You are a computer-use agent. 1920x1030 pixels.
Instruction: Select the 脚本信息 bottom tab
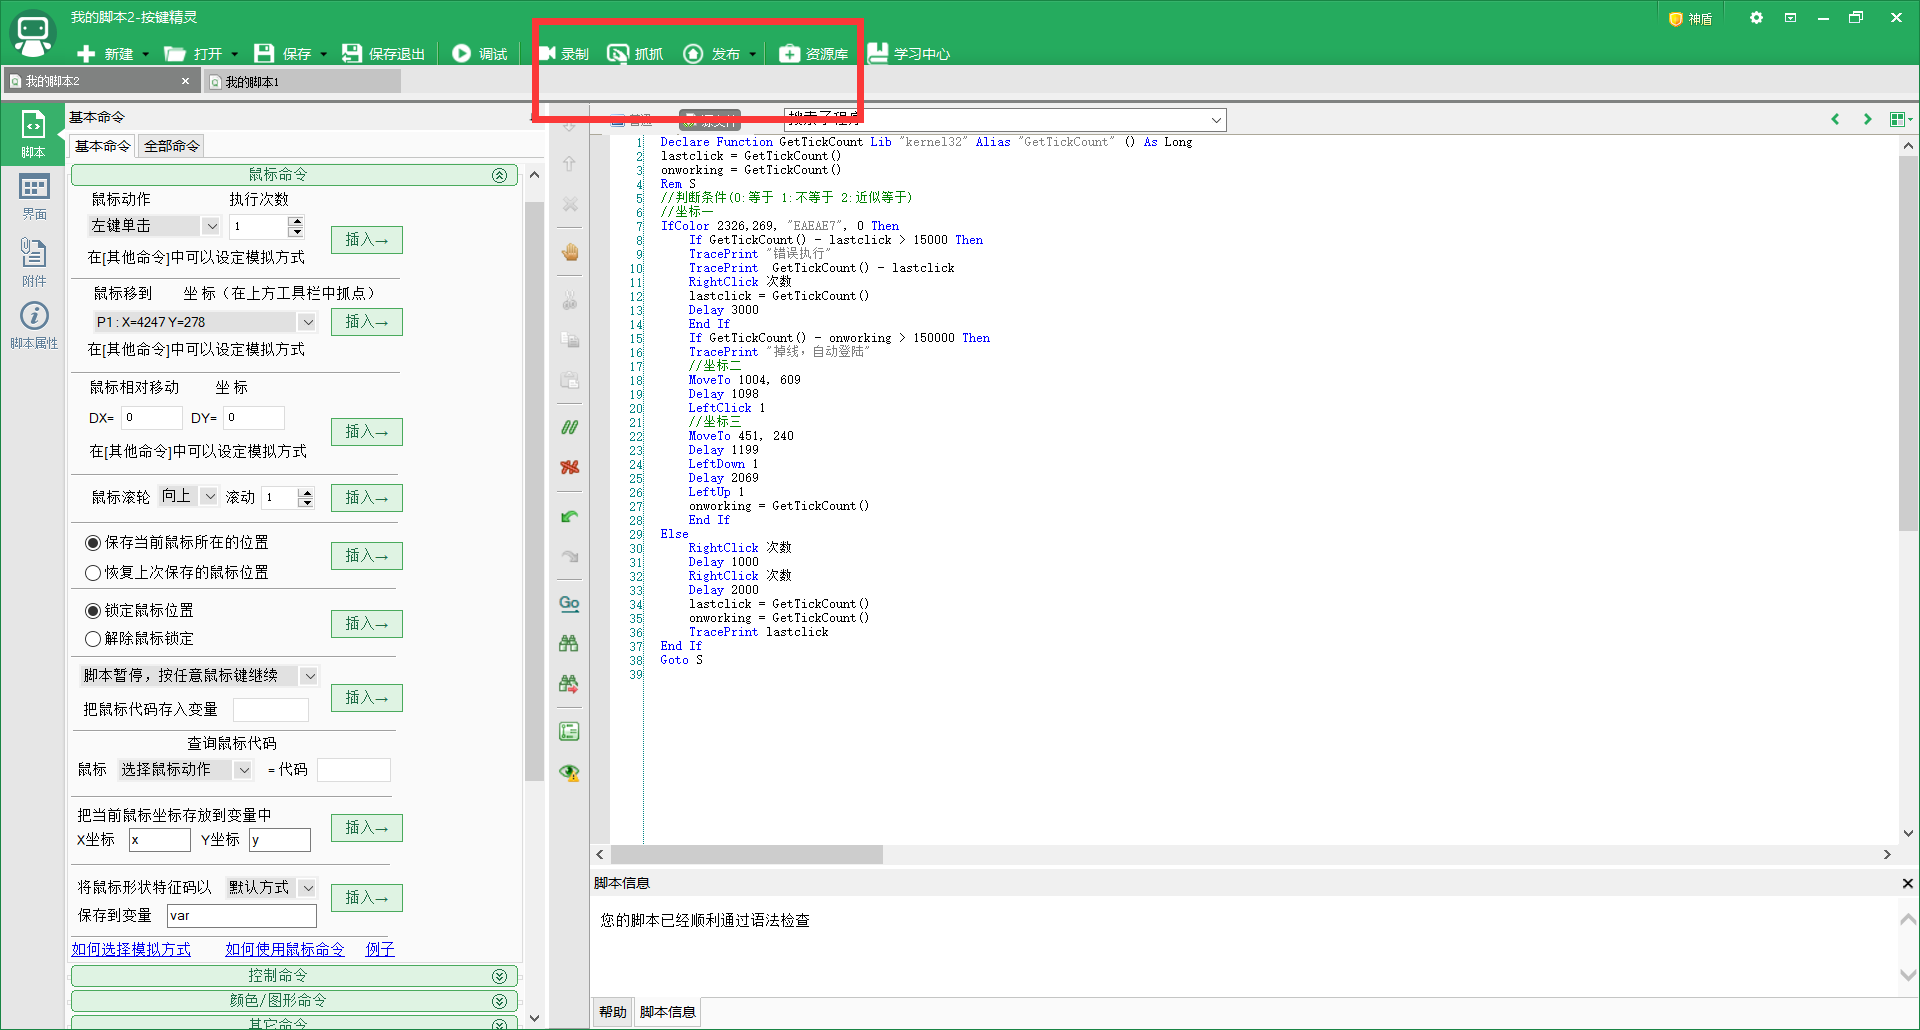click(668, 1012)
